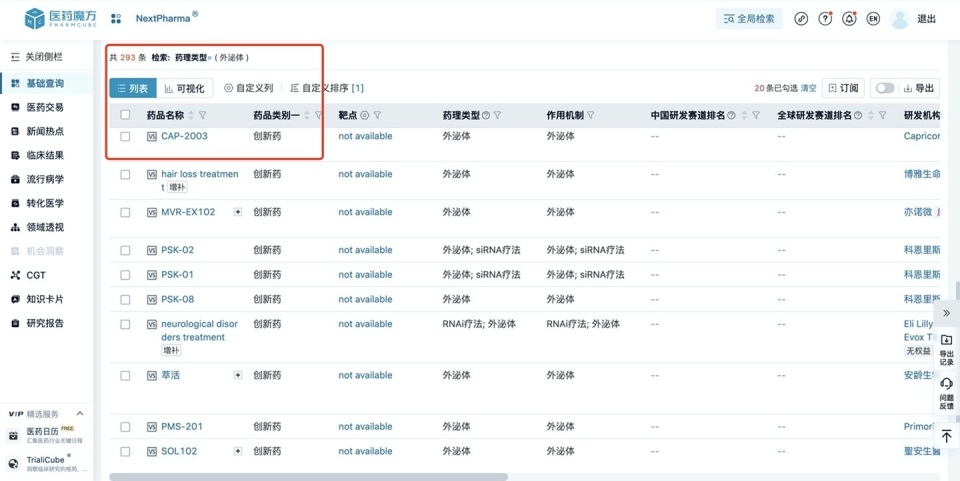Open 自定义排序 sort settings

[x=327, y=88]
